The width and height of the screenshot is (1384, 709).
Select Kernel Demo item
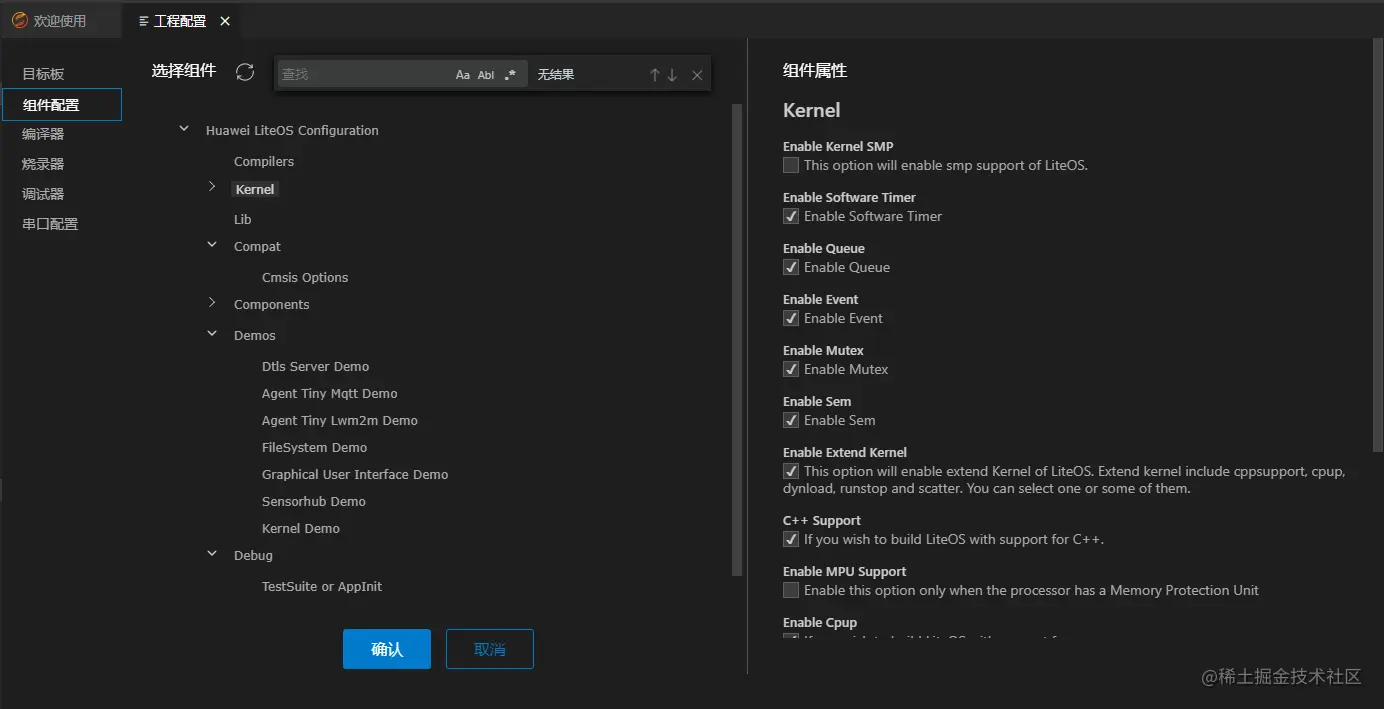point(301,528)
